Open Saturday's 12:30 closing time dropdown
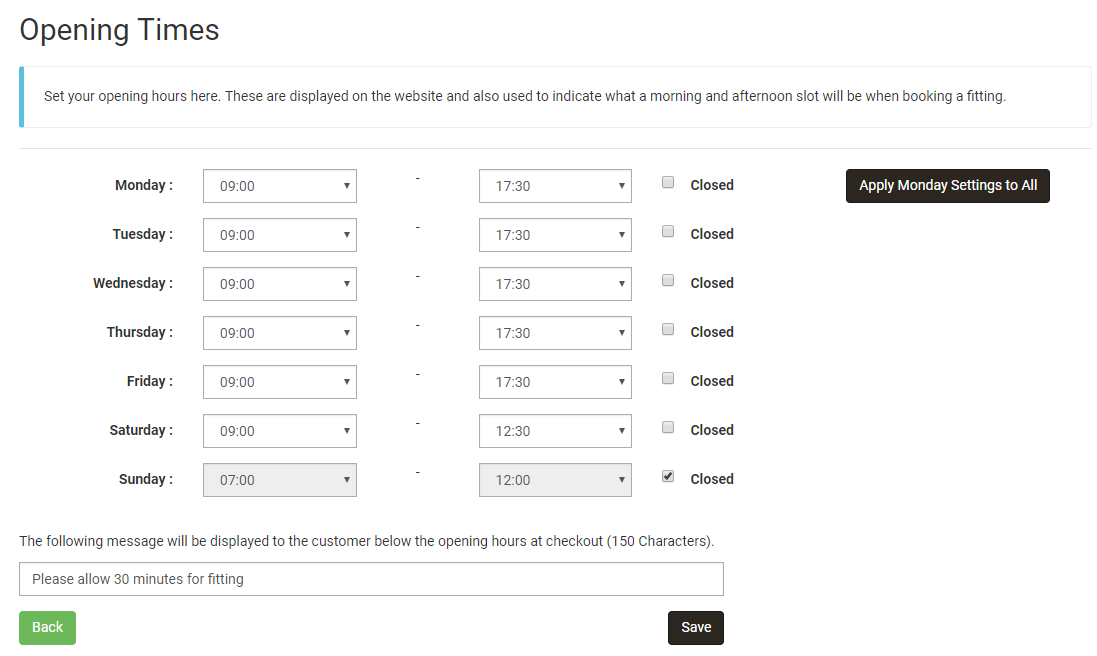This screenshot has height=656, width=1097. point(555,431)
